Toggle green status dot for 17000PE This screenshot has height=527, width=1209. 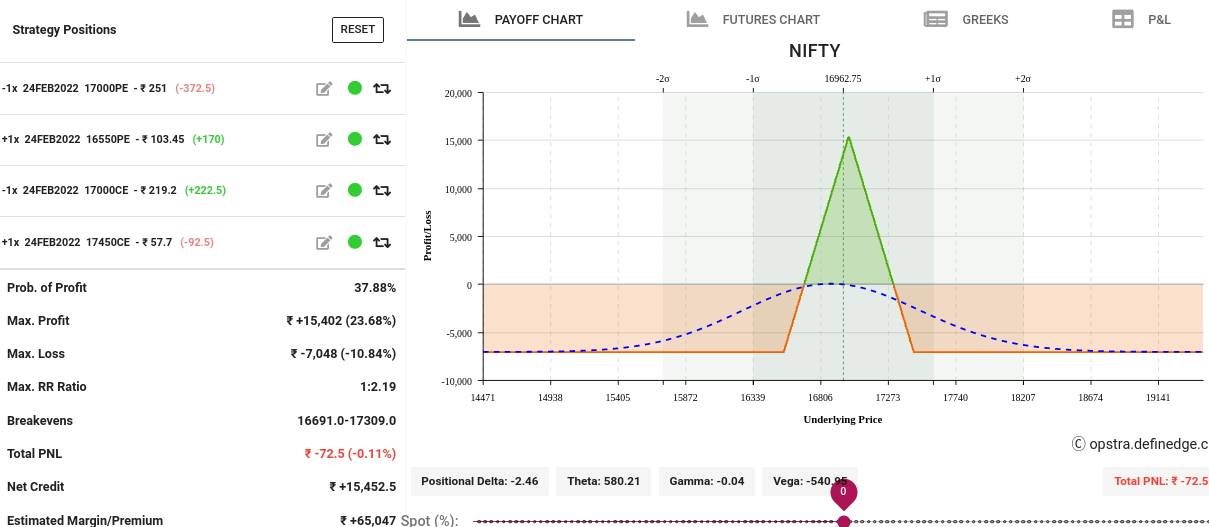pyautogui.click(x=354, y=88)
